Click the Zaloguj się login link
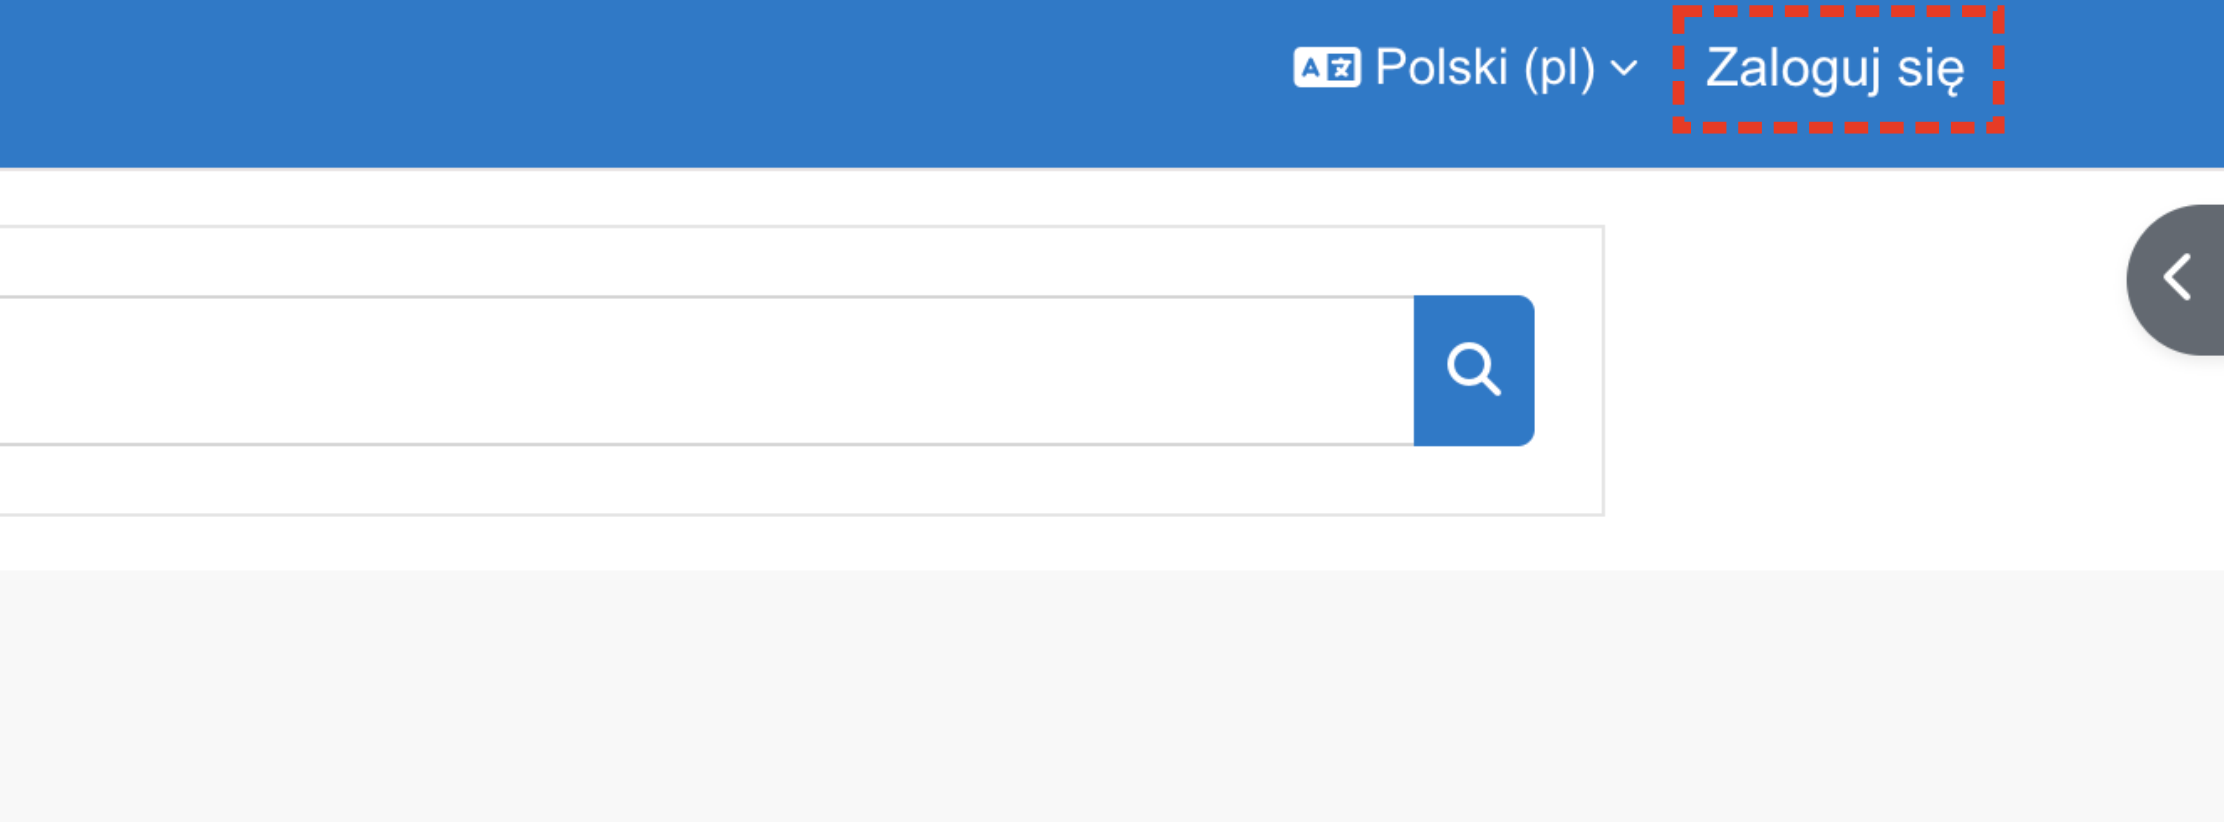Screen dimensions: 2224x822 pos(1835,68)
